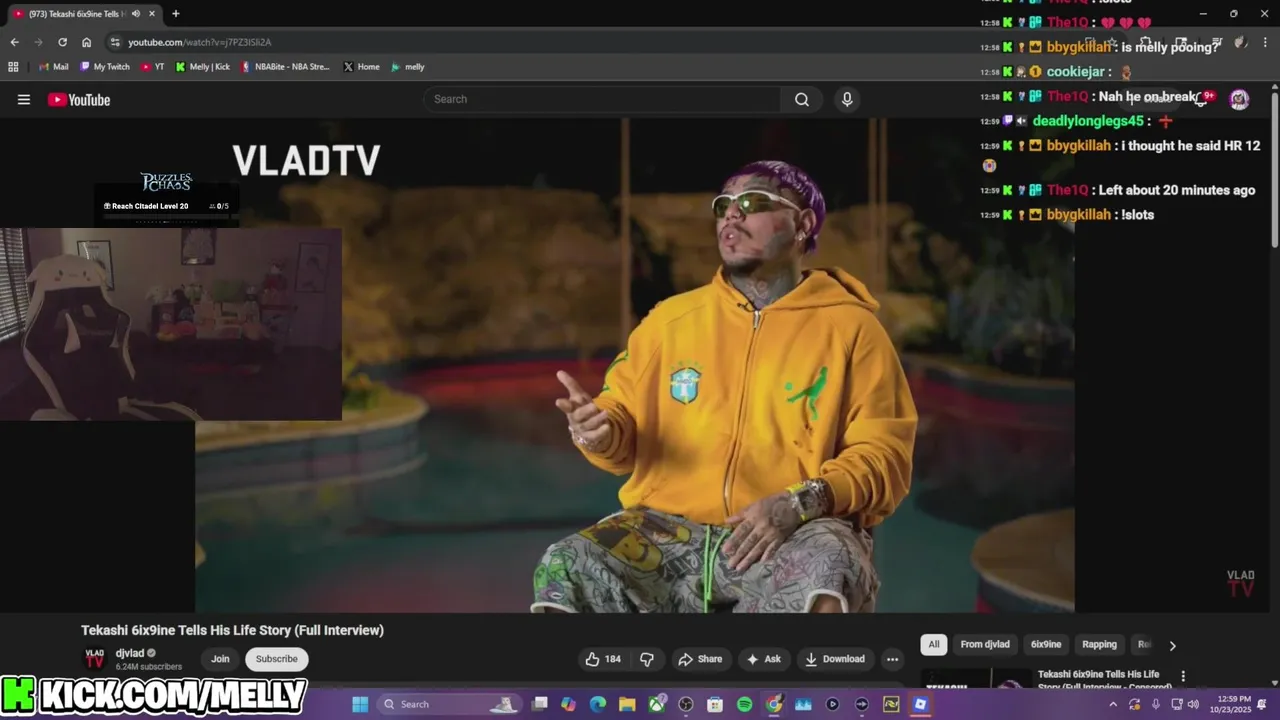Click the Ask button under the video
This screenshot has height=720, width=1280.
tap(763, 659)
